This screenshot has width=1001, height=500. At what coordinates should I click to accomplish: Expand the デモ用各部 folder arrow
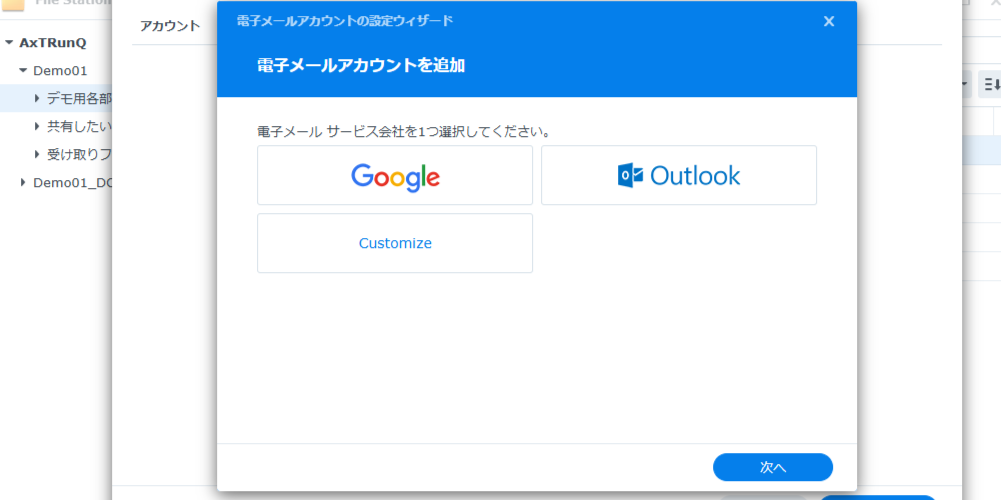pyautogui.click(x=37, y=98)
